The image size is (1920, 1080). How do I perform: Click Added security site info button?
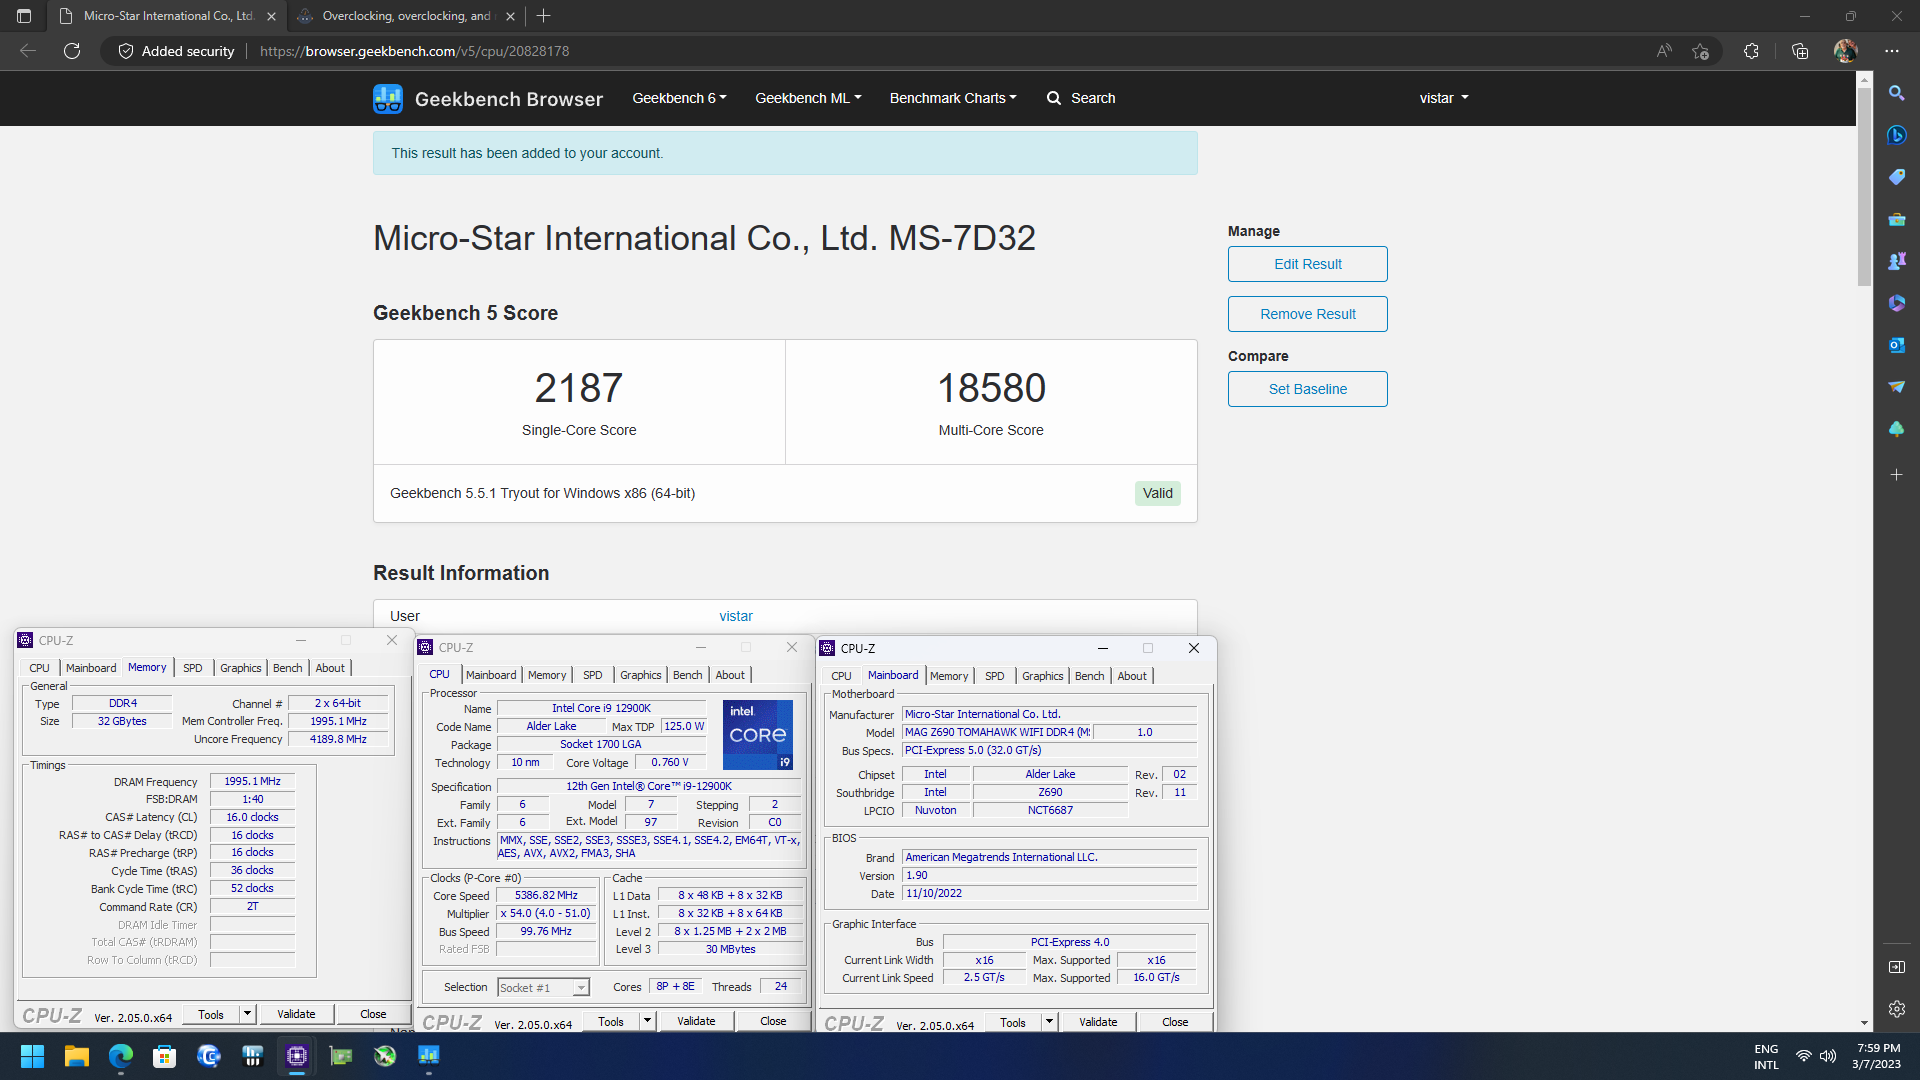click(x=176, y=51)
